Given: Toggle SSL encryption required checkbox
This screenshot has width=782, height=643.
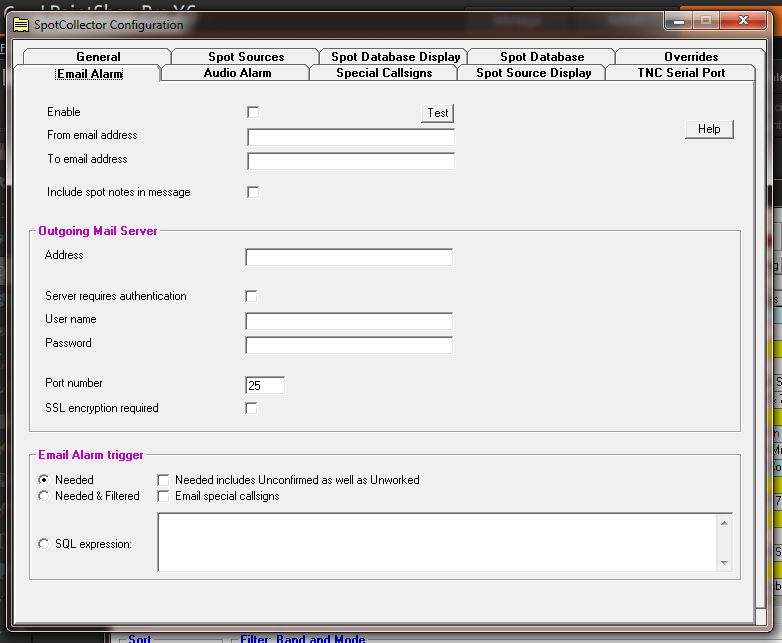Looking at the screenshot, I should click(251, 409).
